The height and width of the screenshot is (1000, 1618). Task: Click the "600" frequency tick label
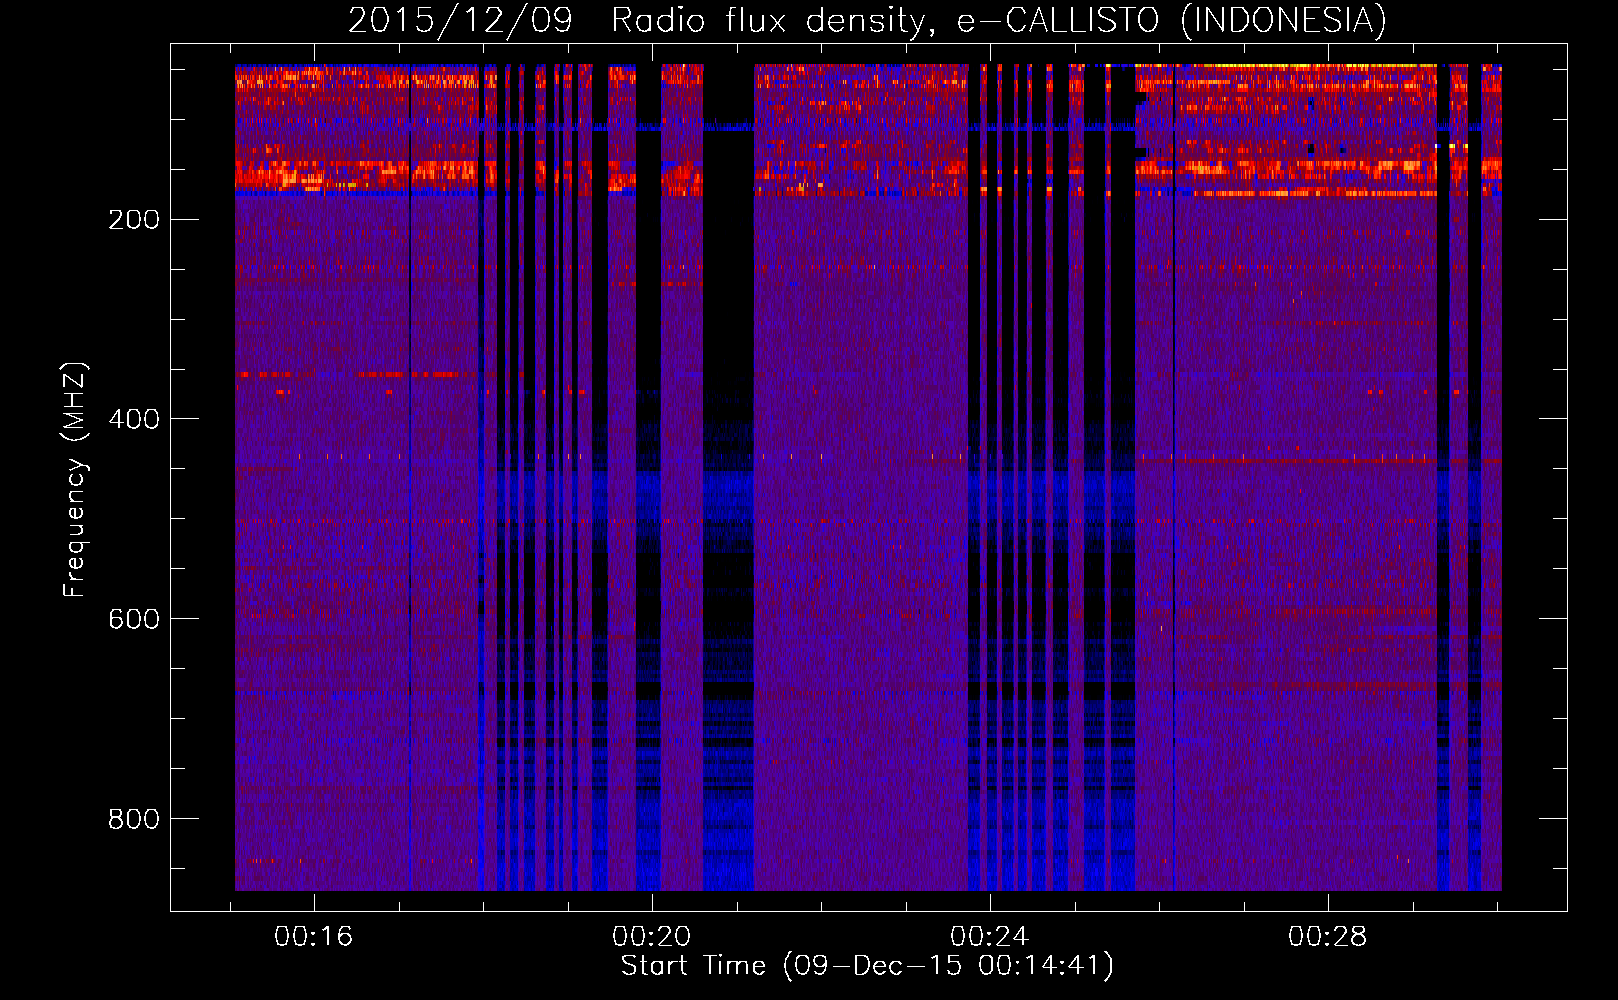134,620
